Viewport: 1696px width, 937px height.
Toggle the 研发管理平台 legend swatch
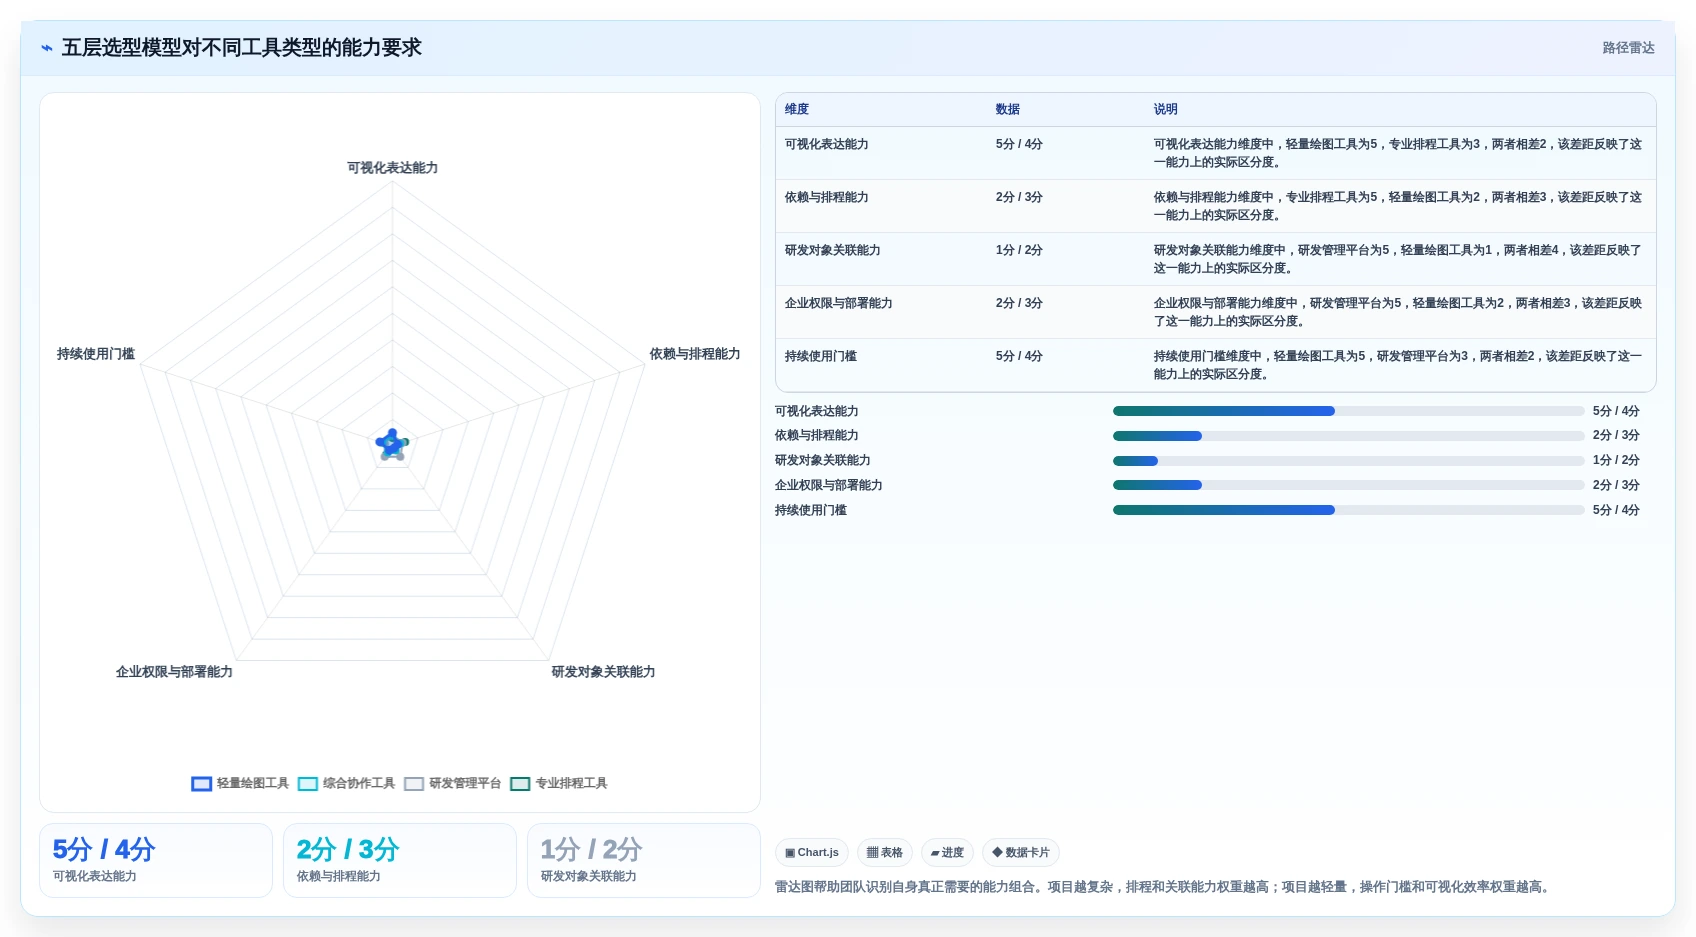[414, 784]
